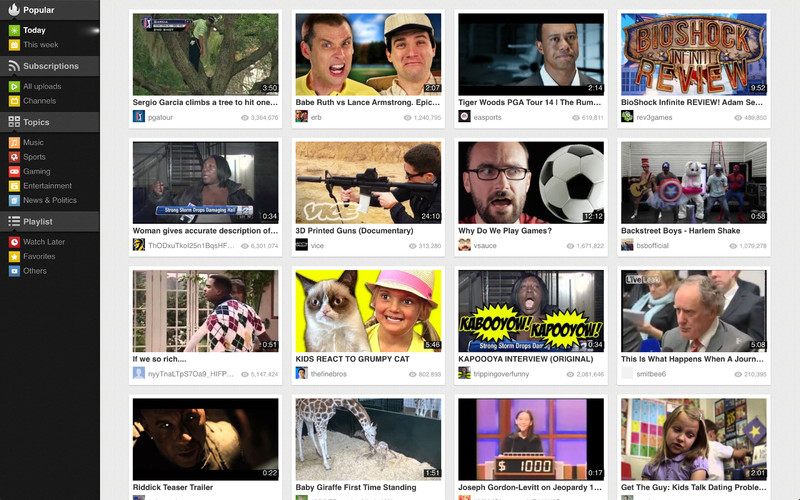800x500 pixels.
Task: Open 'KAPOOOYA INTERVIEW (ORIGINAL)' title
Action: tap(526, 359)
